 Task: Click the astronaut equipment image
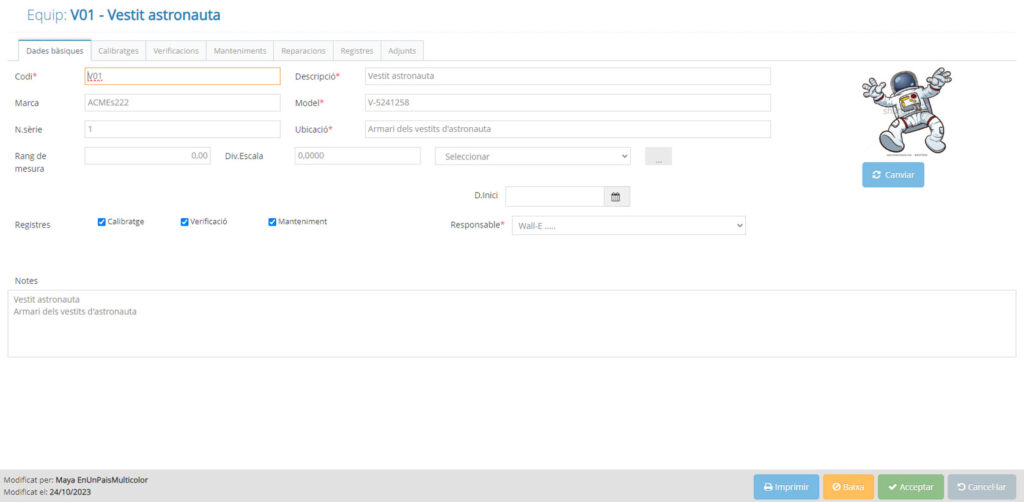[906, 111]
